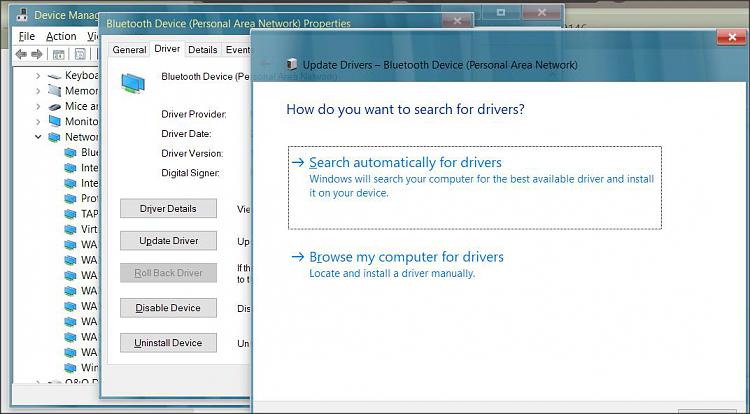Open the Action menu in Device Manager
Screen dimensions: 750x414
[x=61, y=36]
